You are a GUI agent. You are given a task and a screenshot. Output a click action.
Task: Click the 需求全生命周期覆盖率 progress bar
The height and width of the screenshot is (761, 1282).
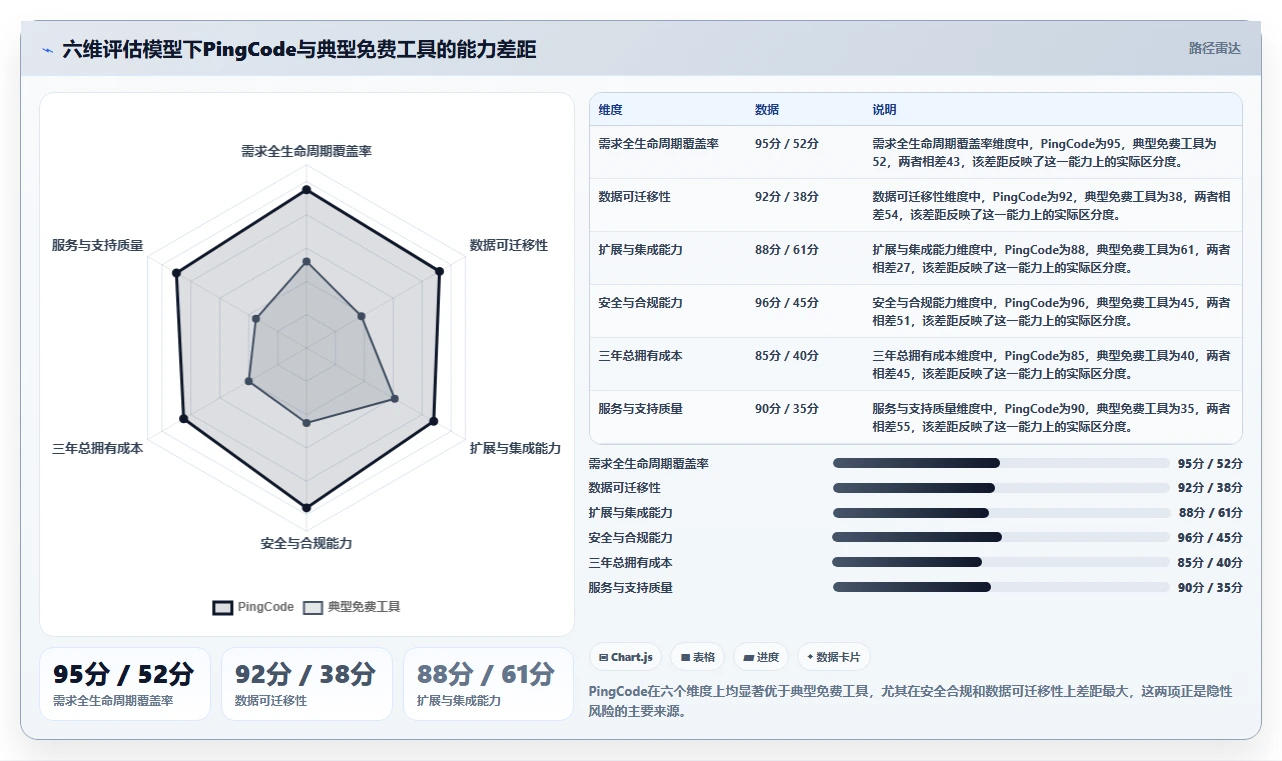(1001, 463)
